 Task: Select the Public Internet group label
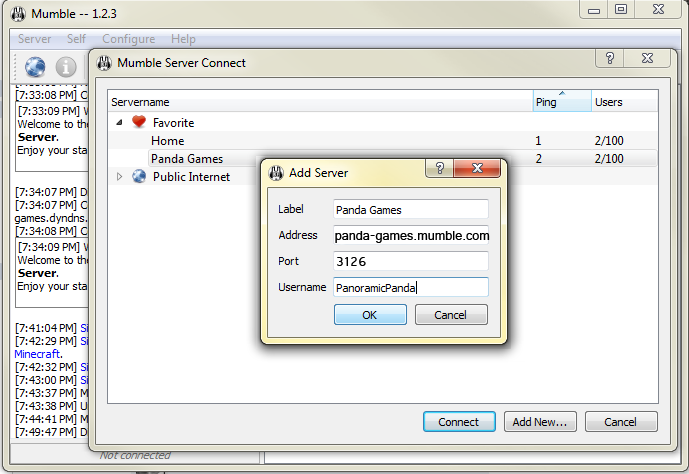pos(191,177)
